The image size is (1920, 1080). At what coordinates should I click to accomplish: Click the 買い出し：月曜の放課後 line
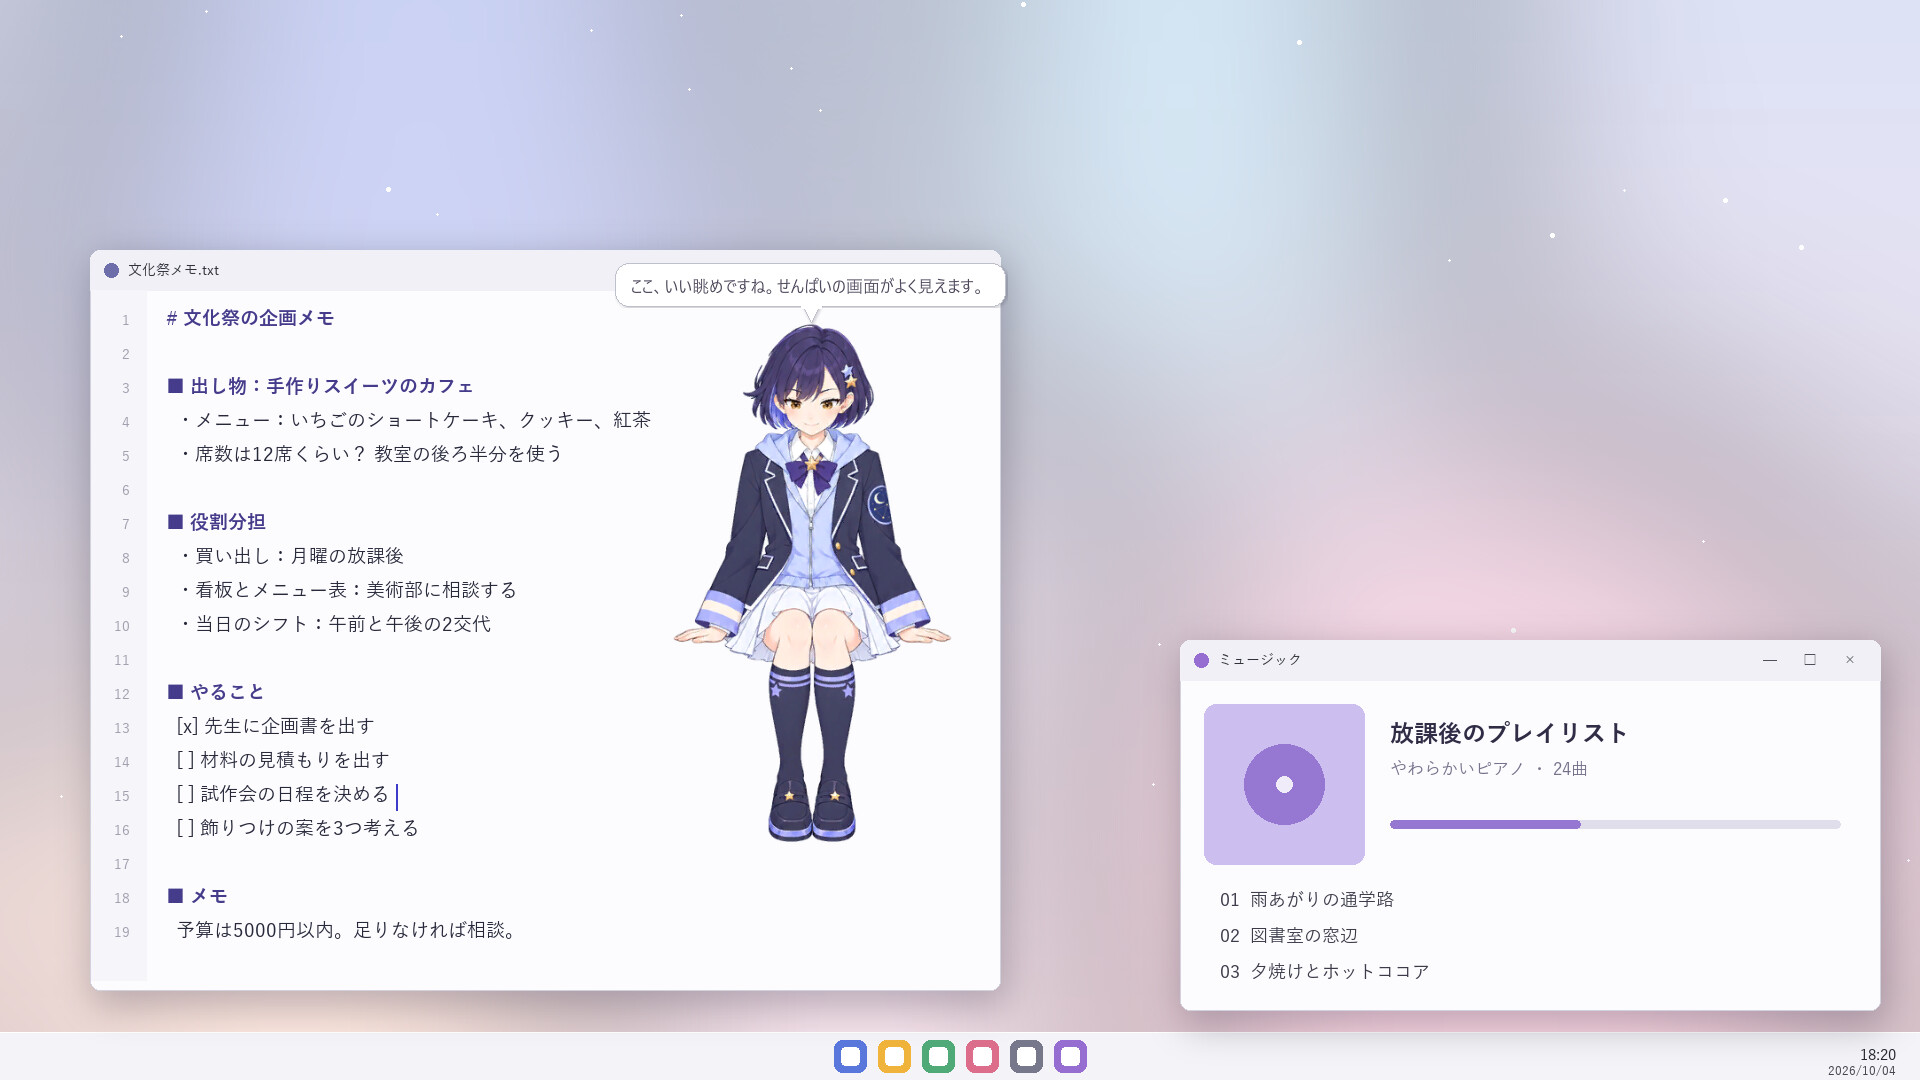pyautogui.click(x=290, y=556)
